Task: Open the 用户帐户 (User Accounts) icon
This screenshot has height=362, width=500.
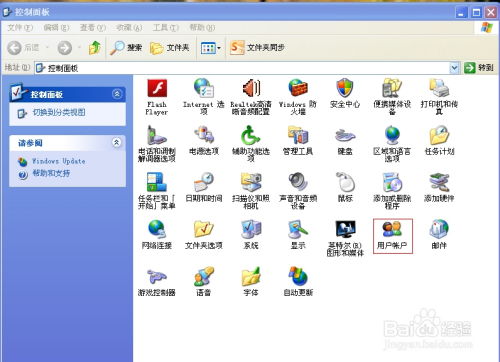Action: [x=392, y=236]
